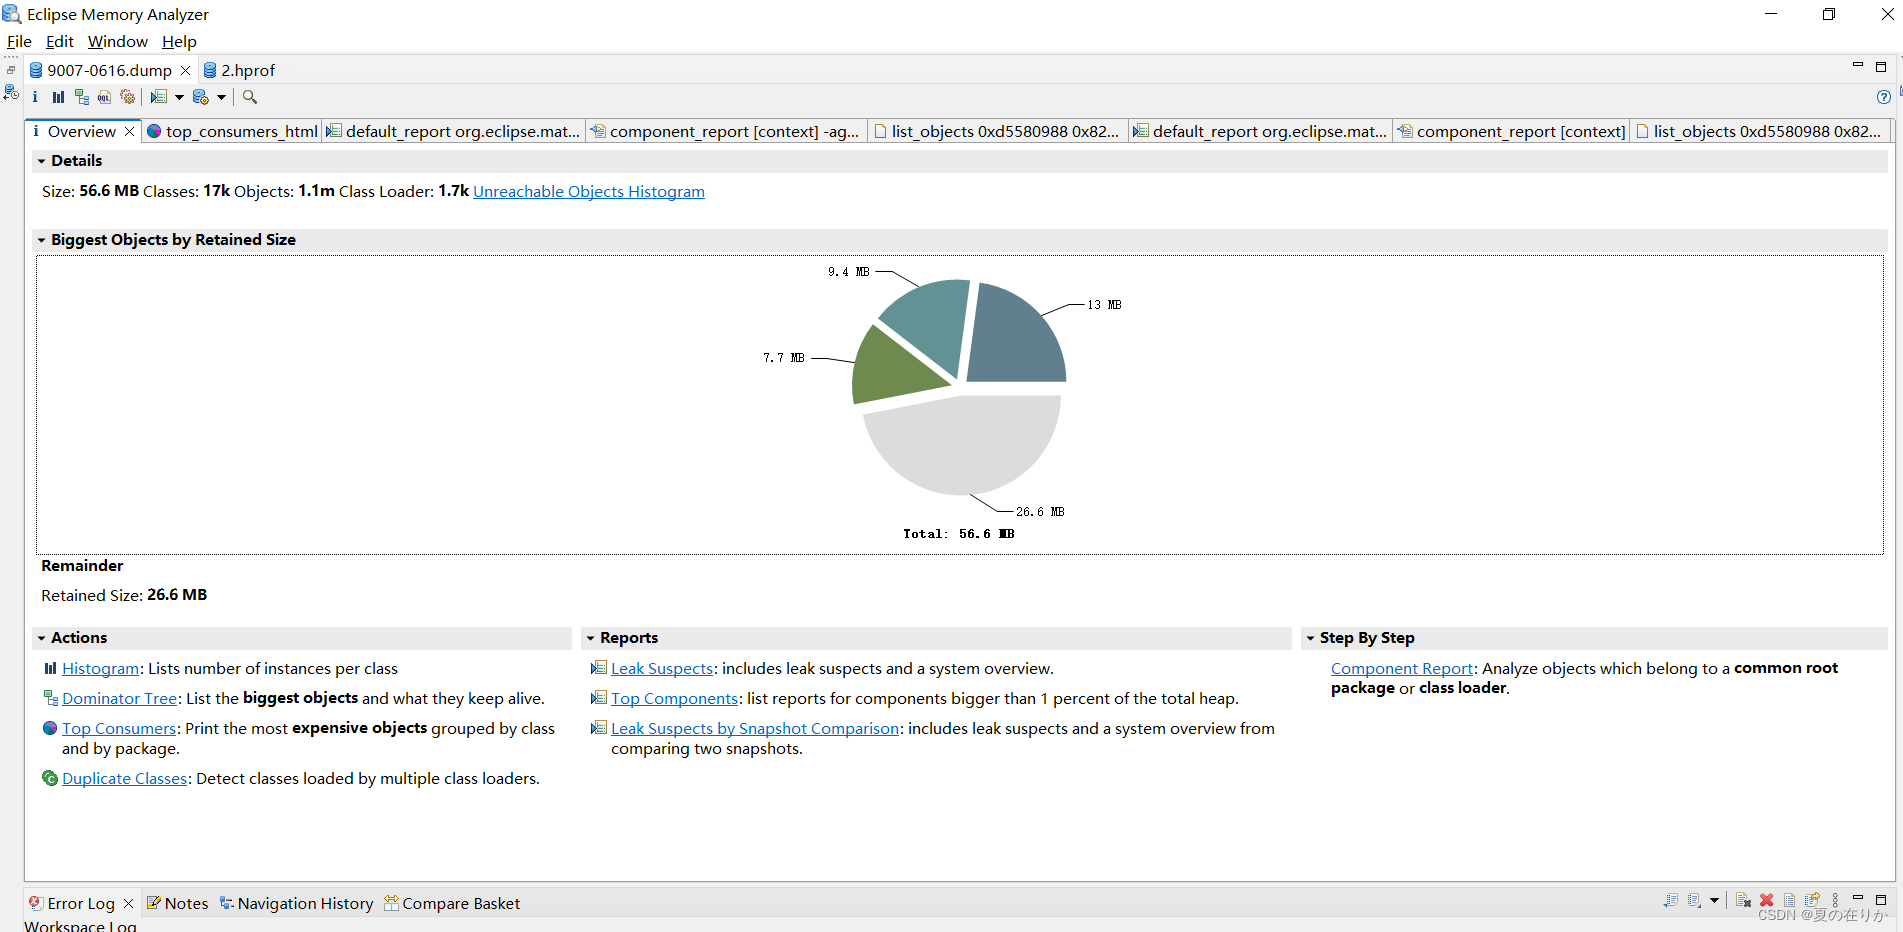Minimize the editor area

1858,66
